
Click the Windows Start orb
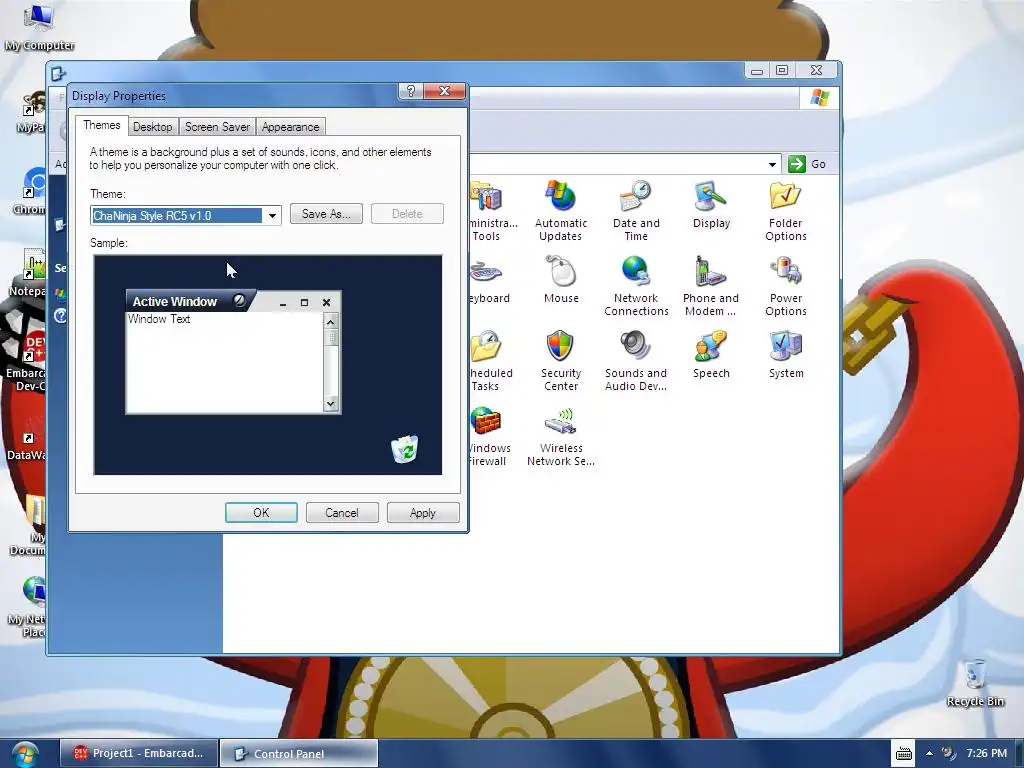(24, 754)
